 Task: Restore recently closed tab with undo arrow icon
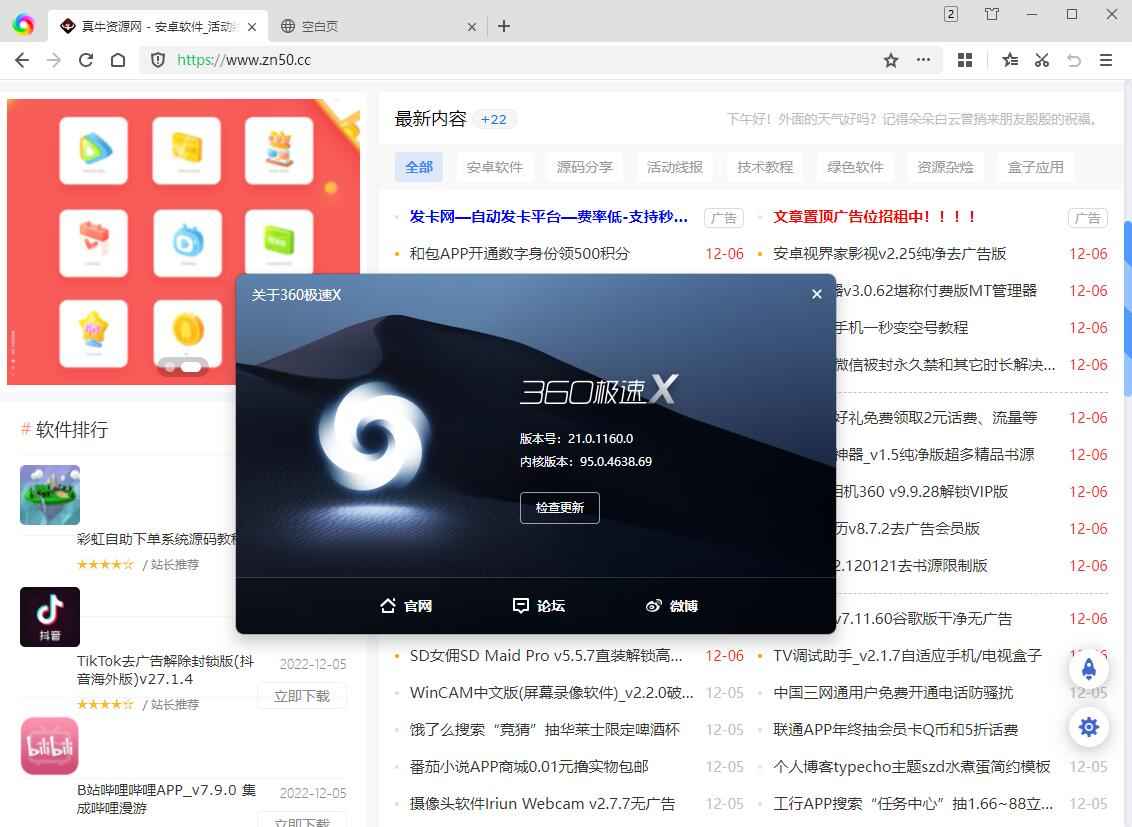pos(1073,60)
